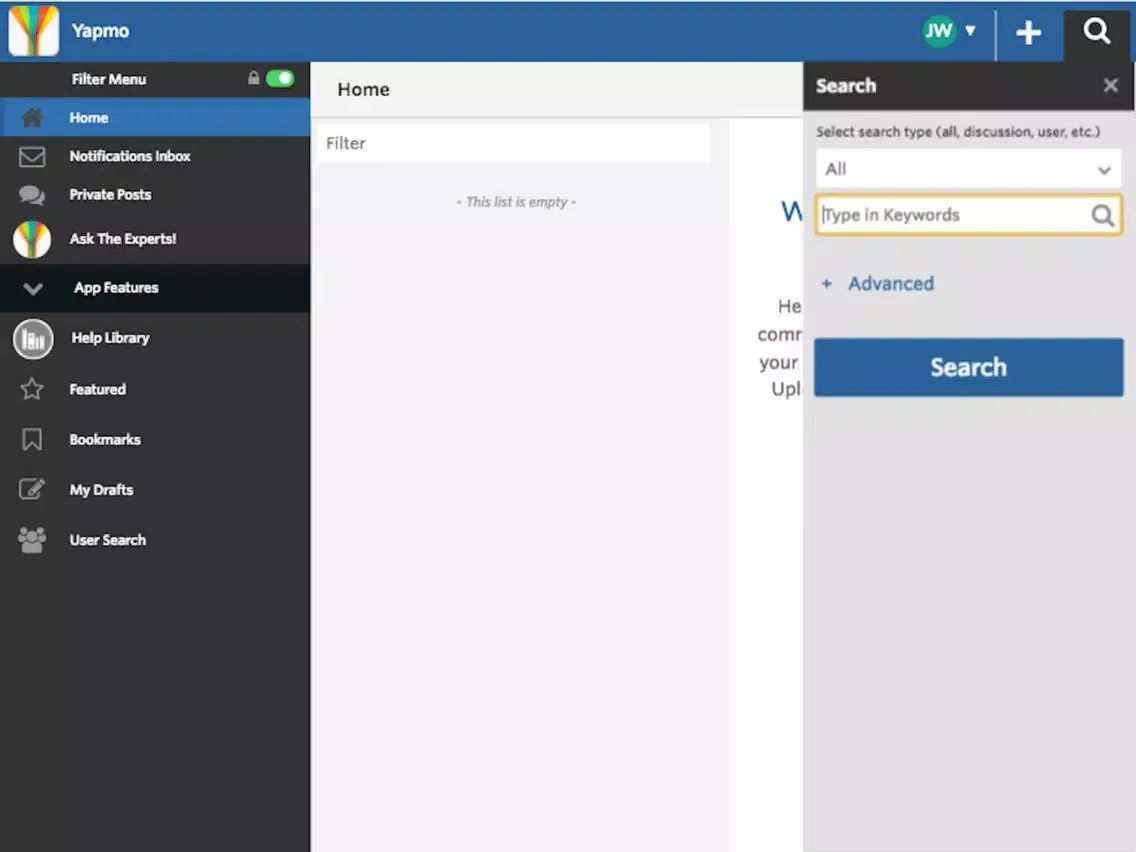
Task: Toggle the top bar search magnifier icon
Action: coord(1096,31)
